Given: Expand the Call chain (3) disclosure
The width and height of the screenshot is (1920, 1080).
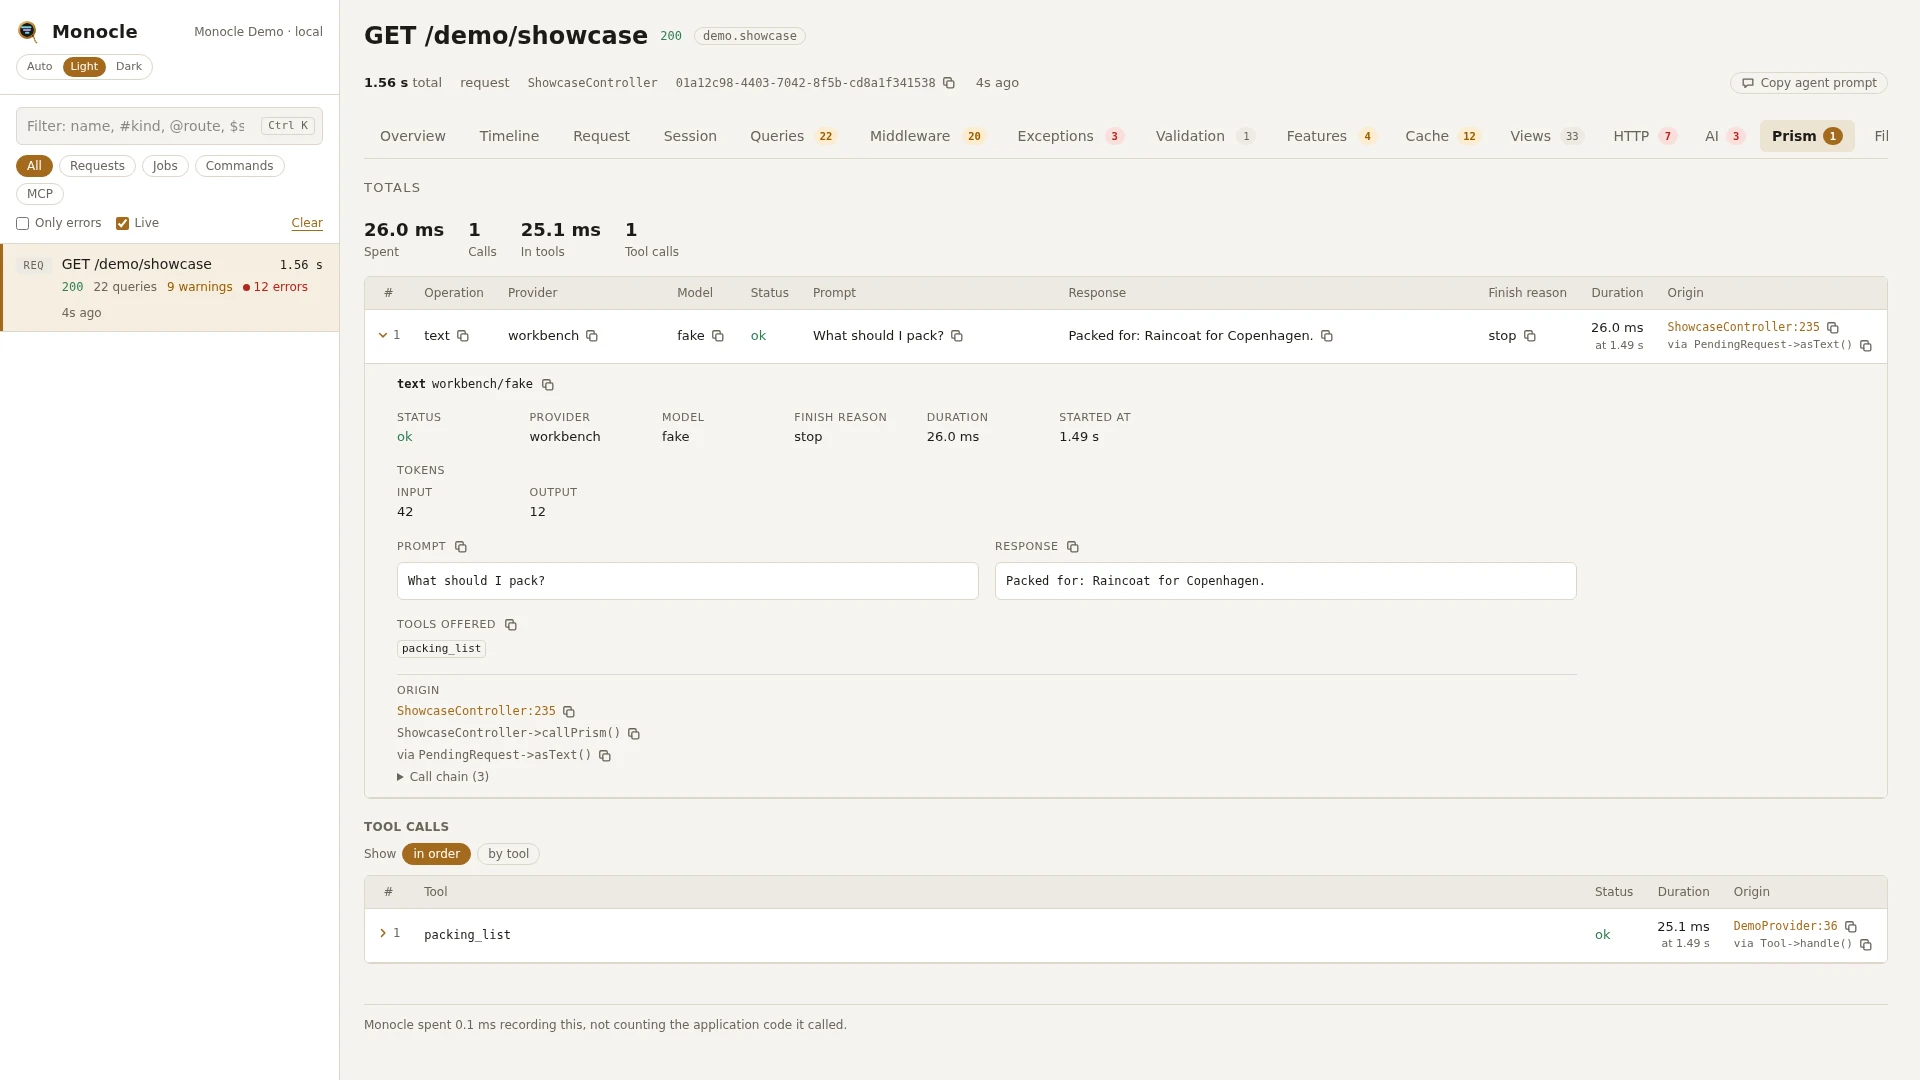Looking at the screenshot, I should [443, 777].
